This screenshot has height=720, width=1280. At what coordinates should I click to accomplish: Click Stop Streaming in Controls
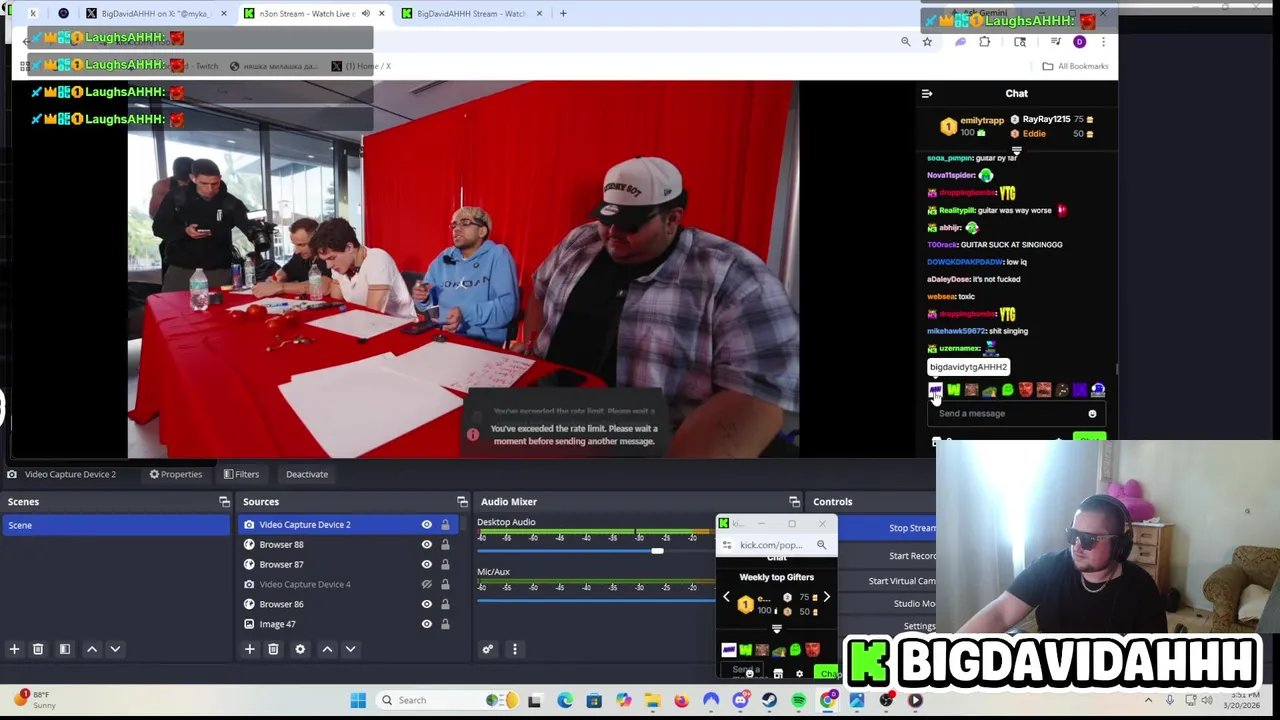[889, 528]
